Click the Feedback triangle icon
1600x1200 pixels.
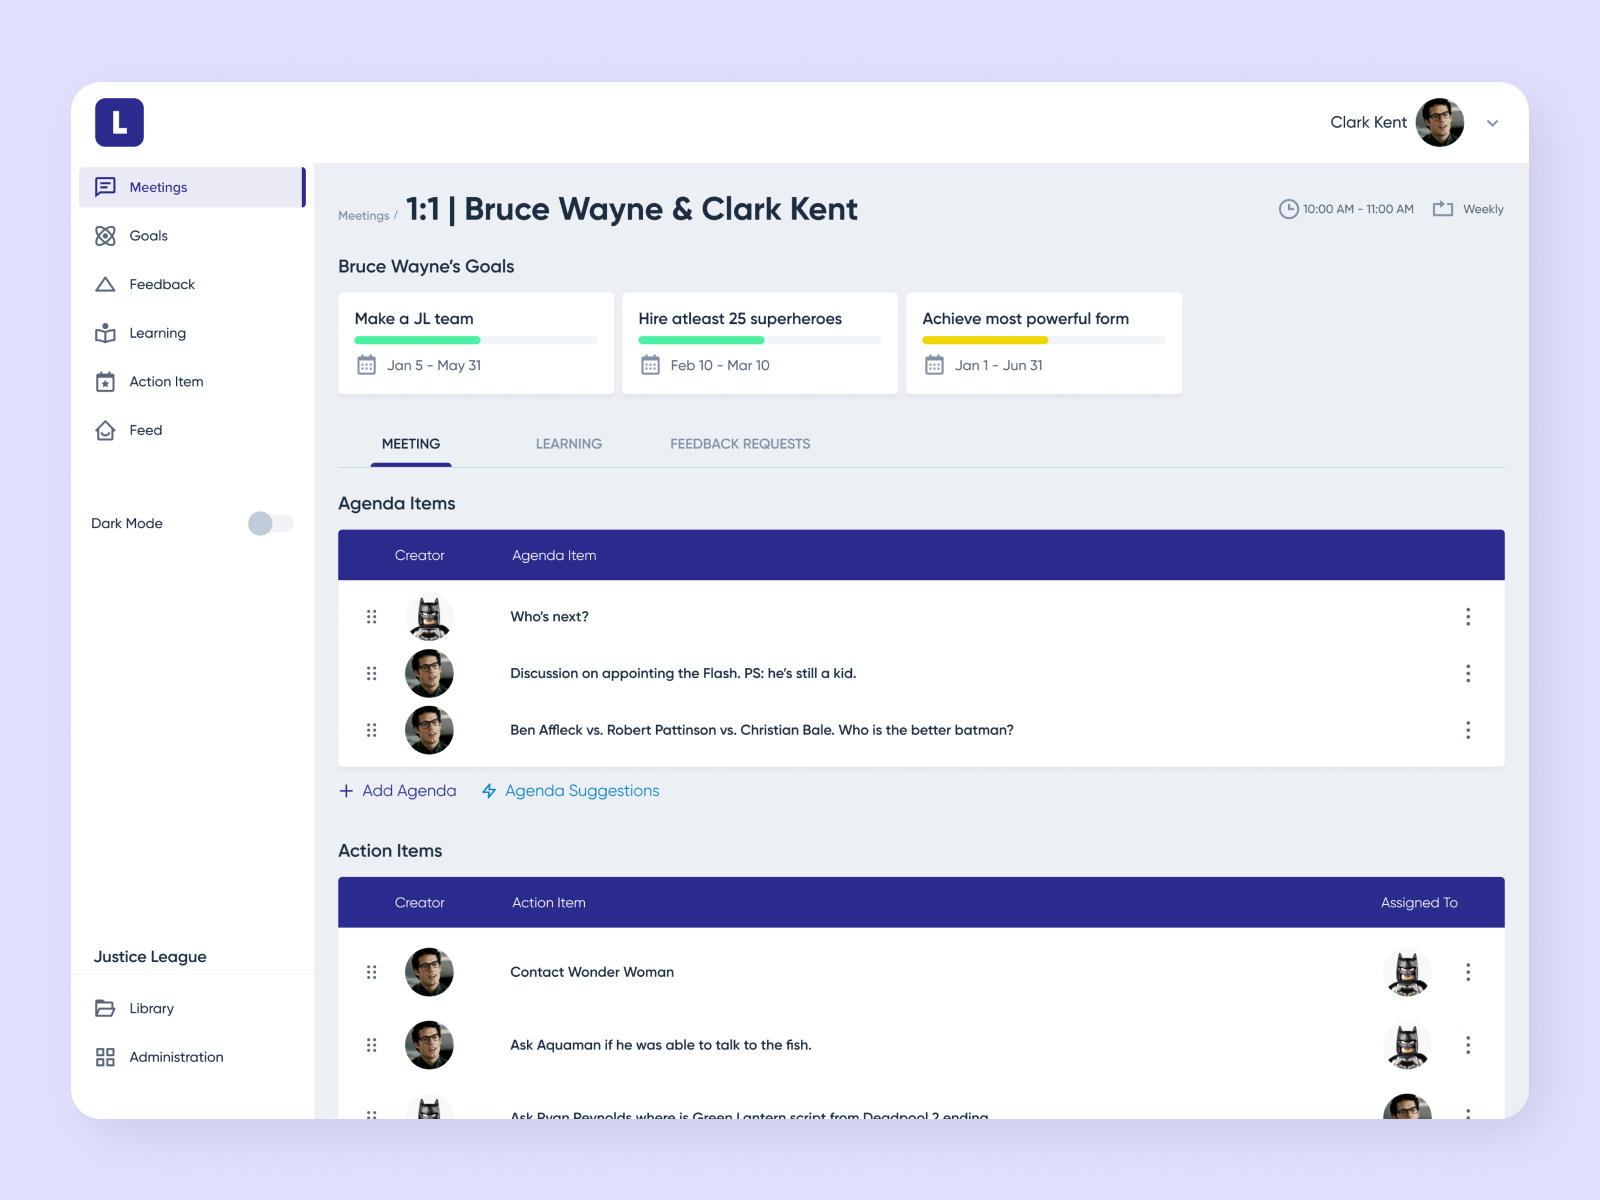click(105, 284)
